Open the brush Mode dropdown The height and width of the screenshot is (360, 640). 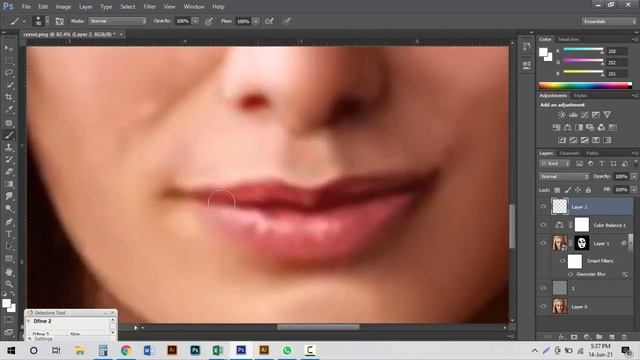click(x=118, y=21)
